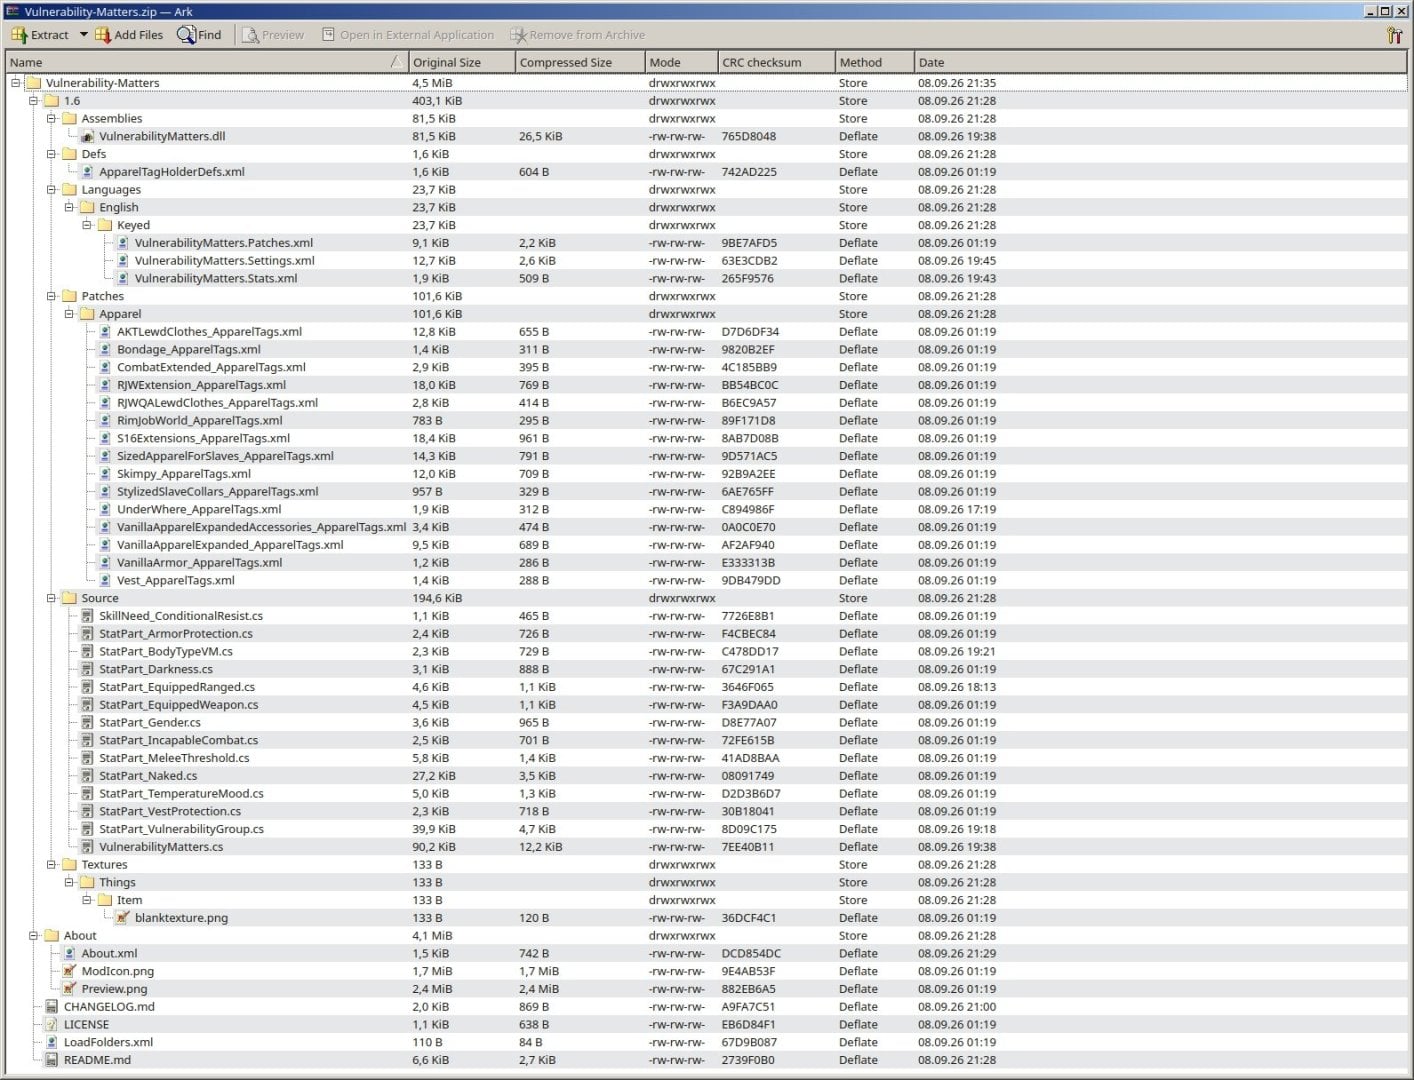Select StatPart_VulnerabilityGroup.cs entry
Viewport: 1414px width, 1080px height.
click(181, 829)
